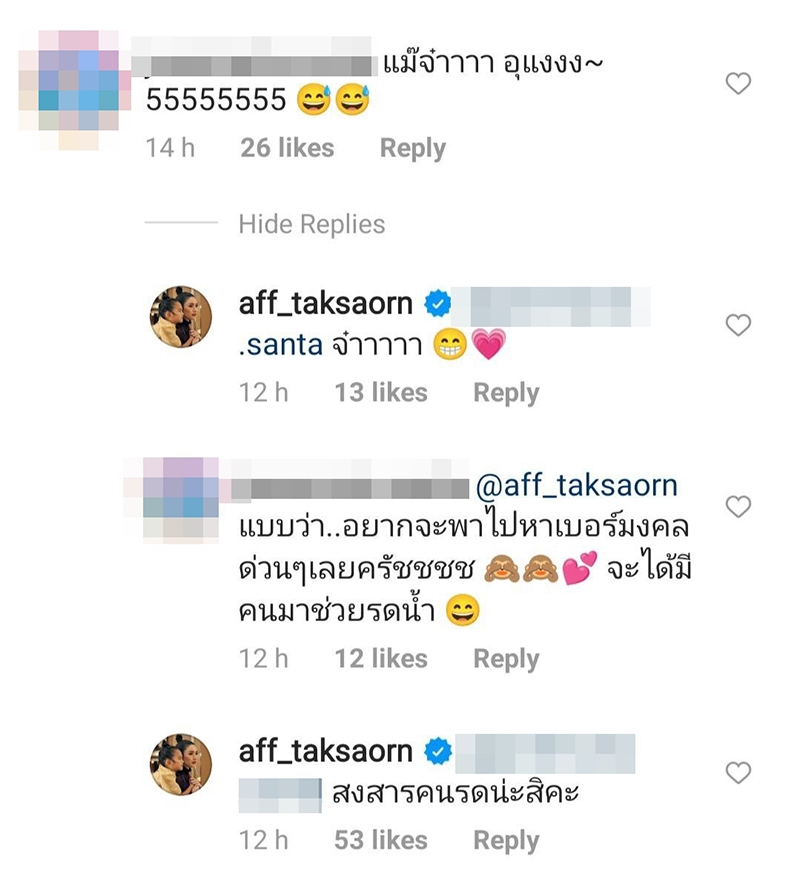
Task: Open the aff_taksaorn username in first reply
Action: (x=326, y=304)
